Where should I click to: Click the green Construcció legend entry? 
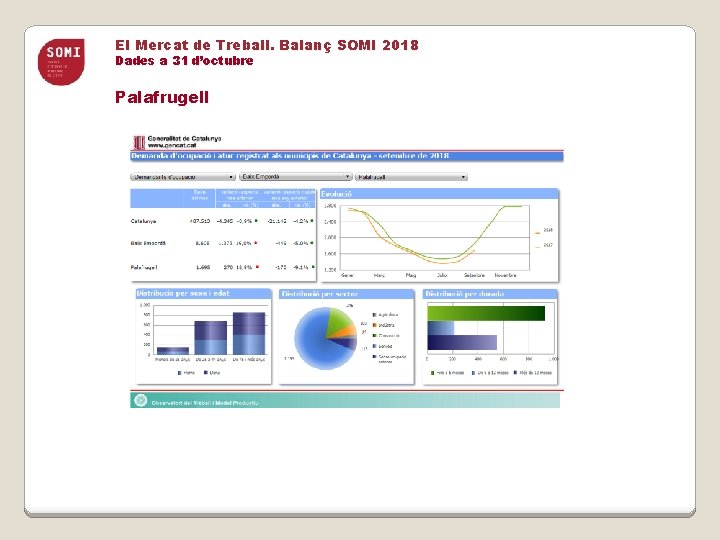(x=386, y=336)
